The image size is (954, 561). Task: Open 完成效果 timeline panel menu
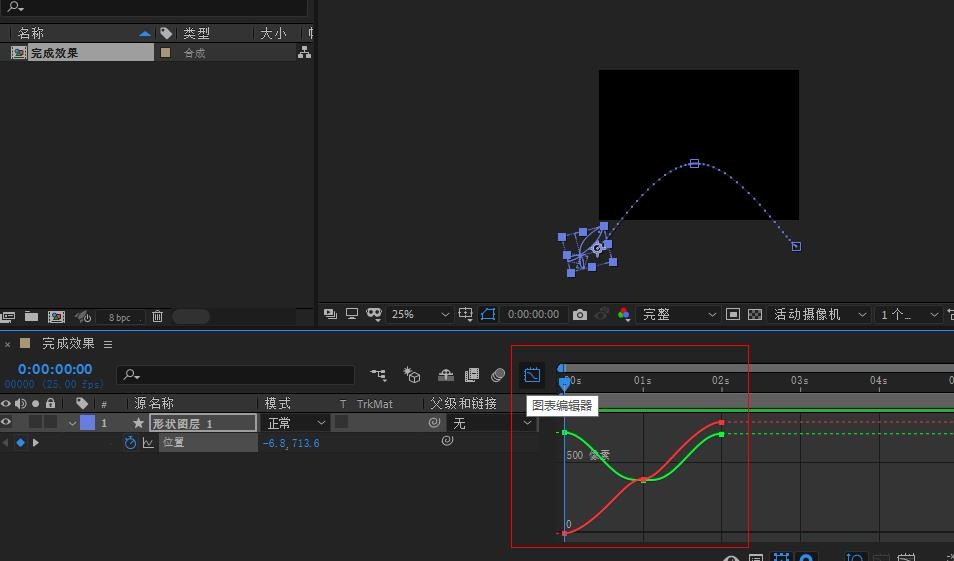point(108,344)
